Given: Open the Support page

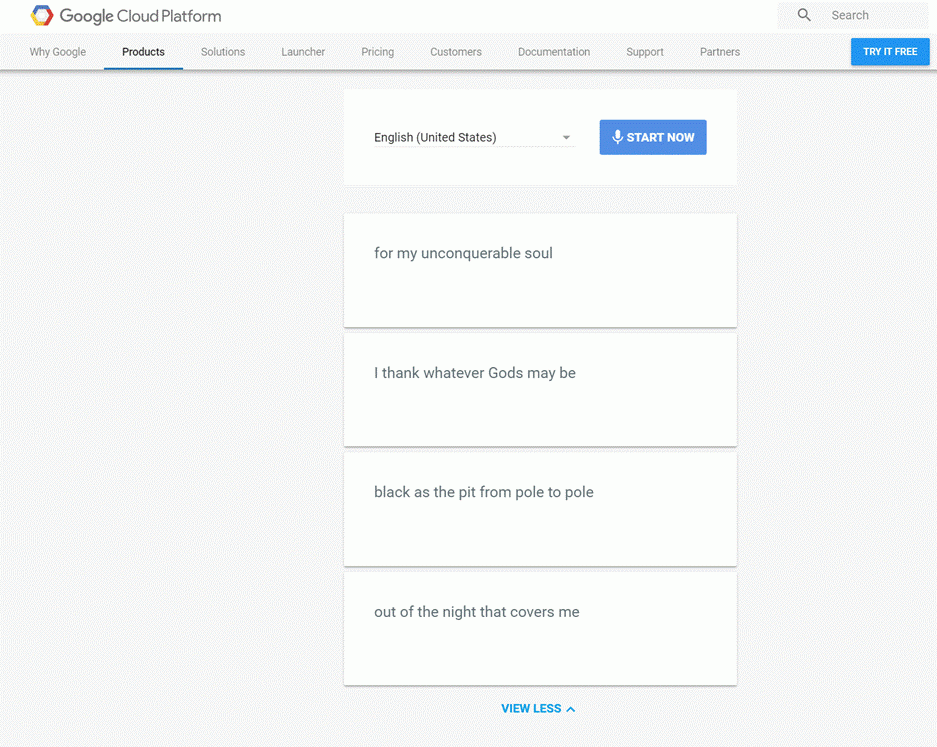Looking at the screenshot, I should pyautogui.click(x=644, y=52).
